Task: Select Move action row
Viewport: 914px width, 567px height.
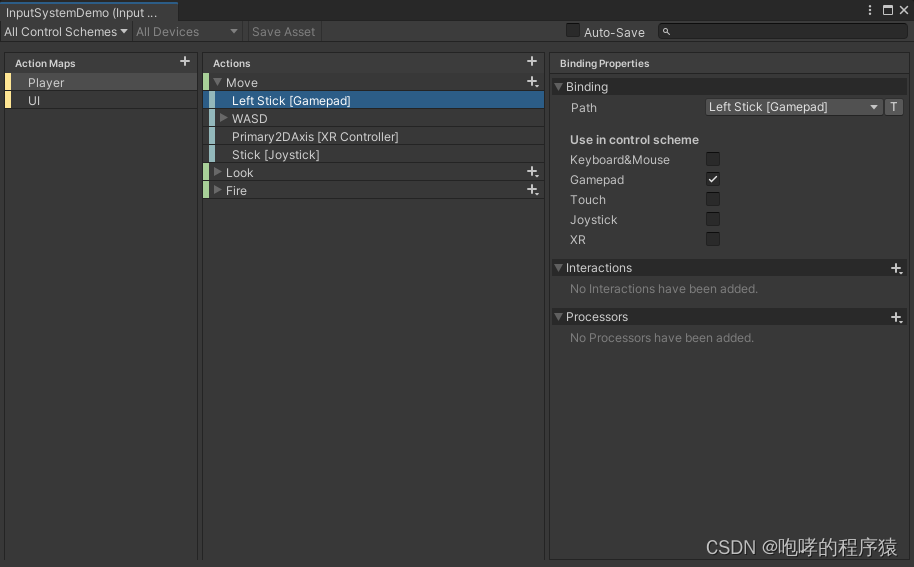Action: click(374, 82)
